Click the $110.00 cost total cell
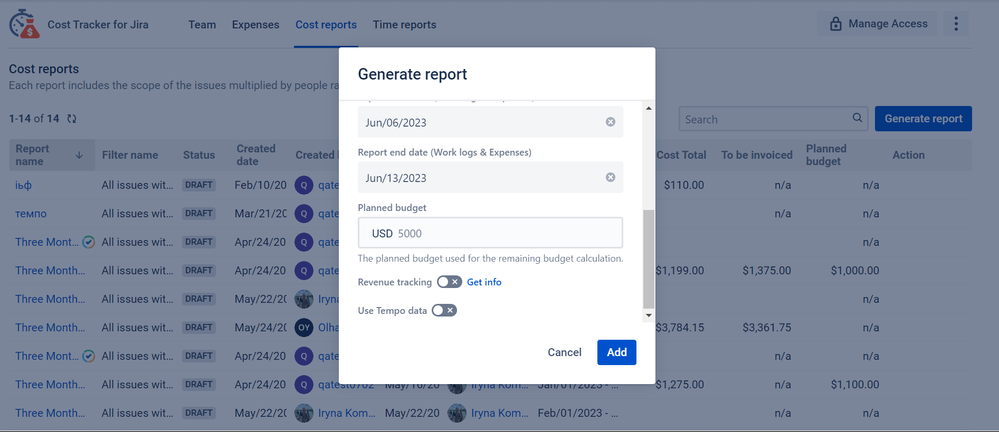This screenshot has width=999, height=432. (x=684, y=185)
